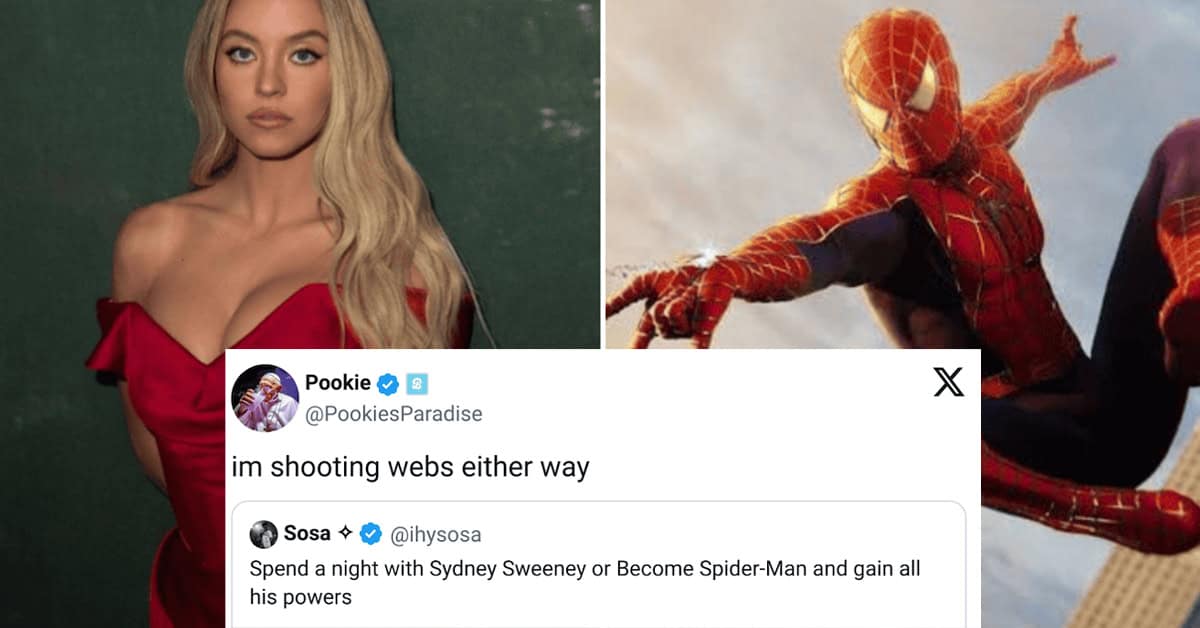Click Pookie's blue verified checkmark badge

tap(389, 383)
